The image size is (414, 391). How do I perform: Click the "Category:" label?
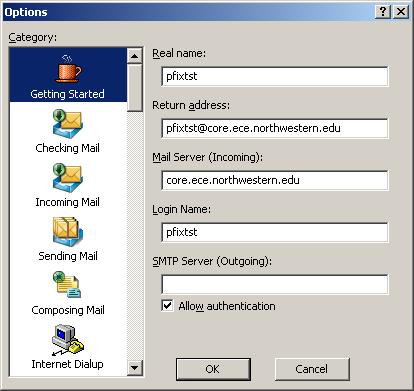[33, 37]
